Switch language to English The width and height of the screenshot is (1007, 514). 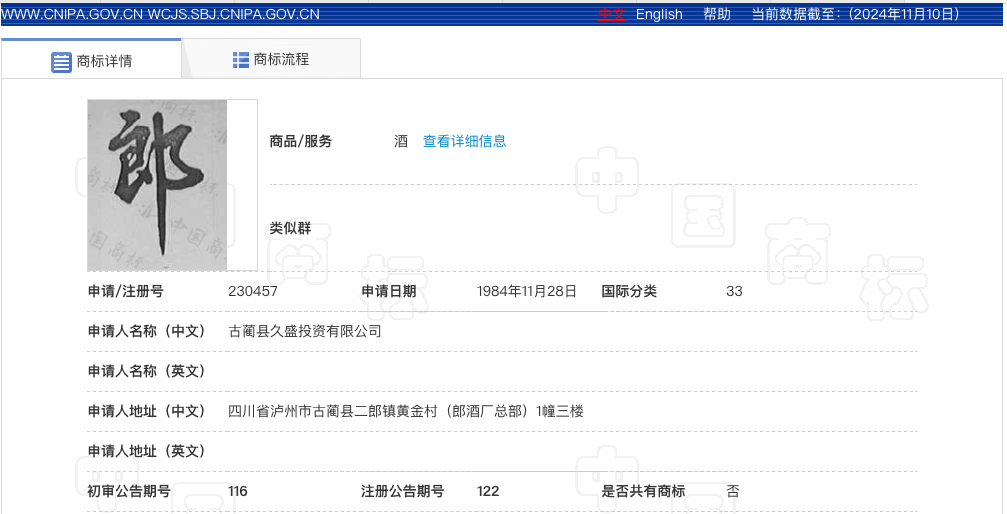[x=659, y=14]
